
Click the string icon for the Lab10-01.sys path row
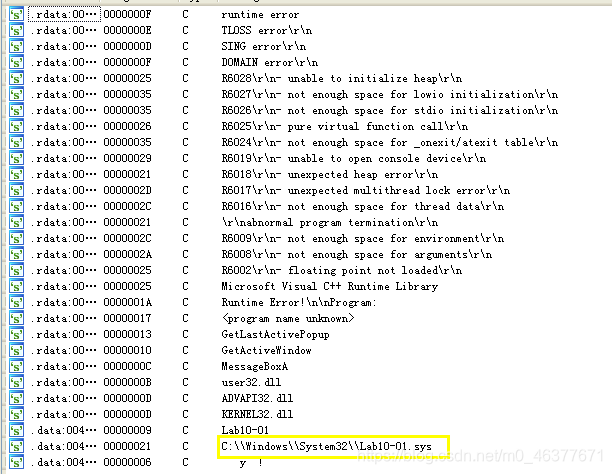pos(16,447)
